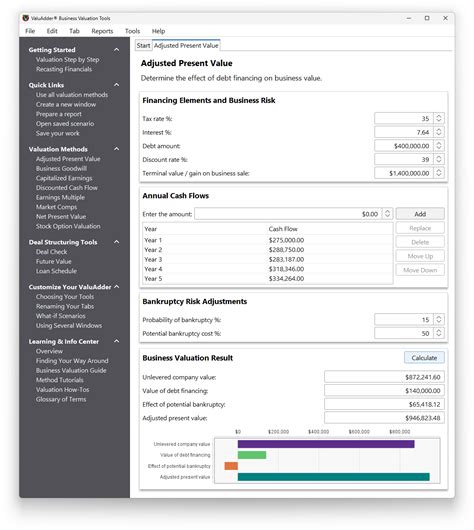474x530 pixels.
Task: Click Save your work link
Action: click(x=58, y=134)
